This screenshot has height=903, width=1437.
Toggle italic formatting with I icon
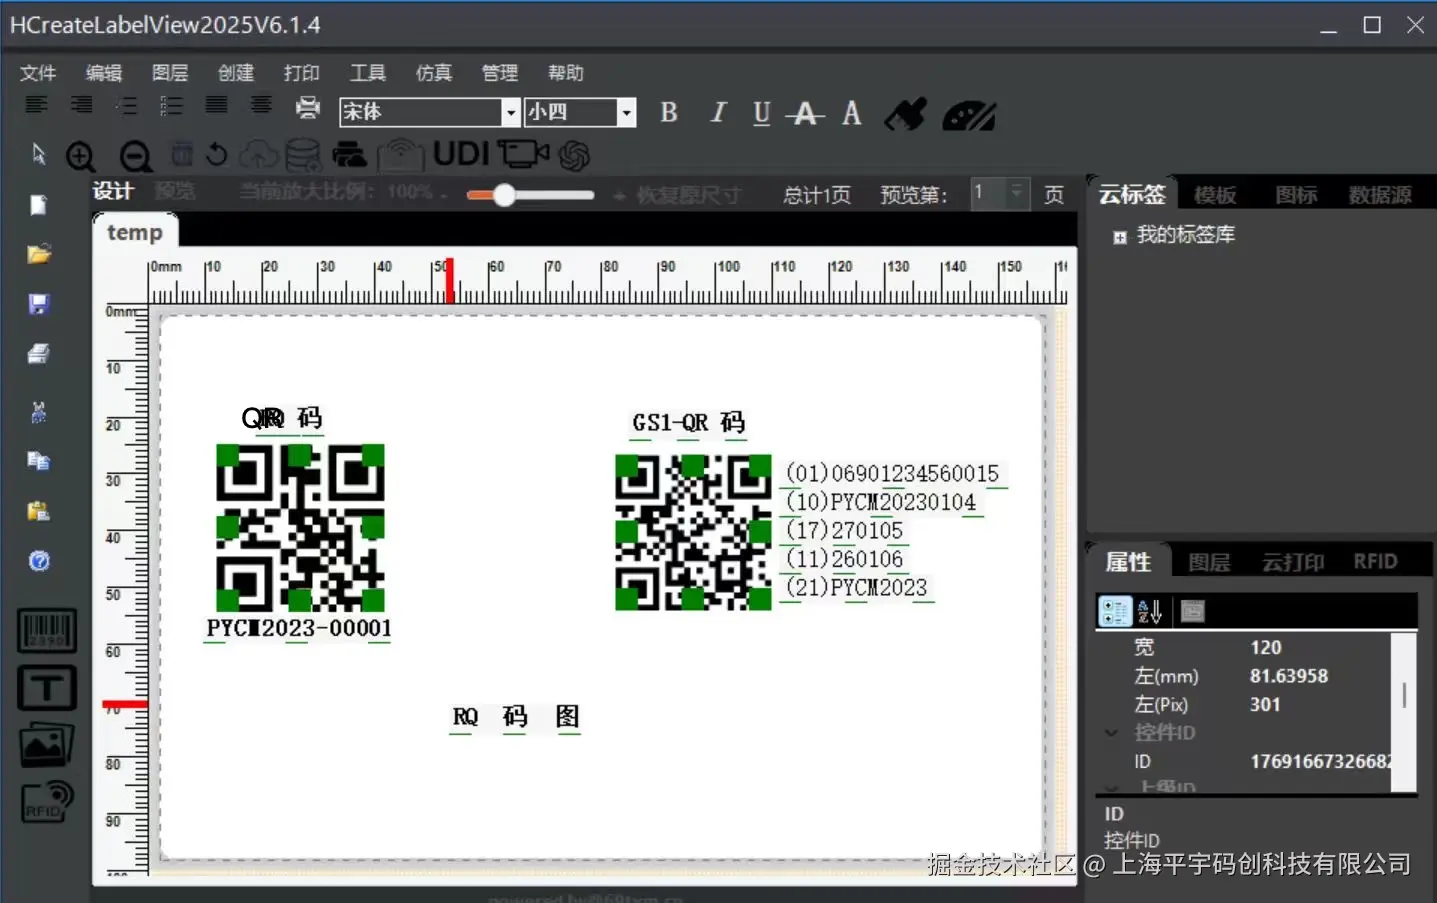[x=718, y=113]
